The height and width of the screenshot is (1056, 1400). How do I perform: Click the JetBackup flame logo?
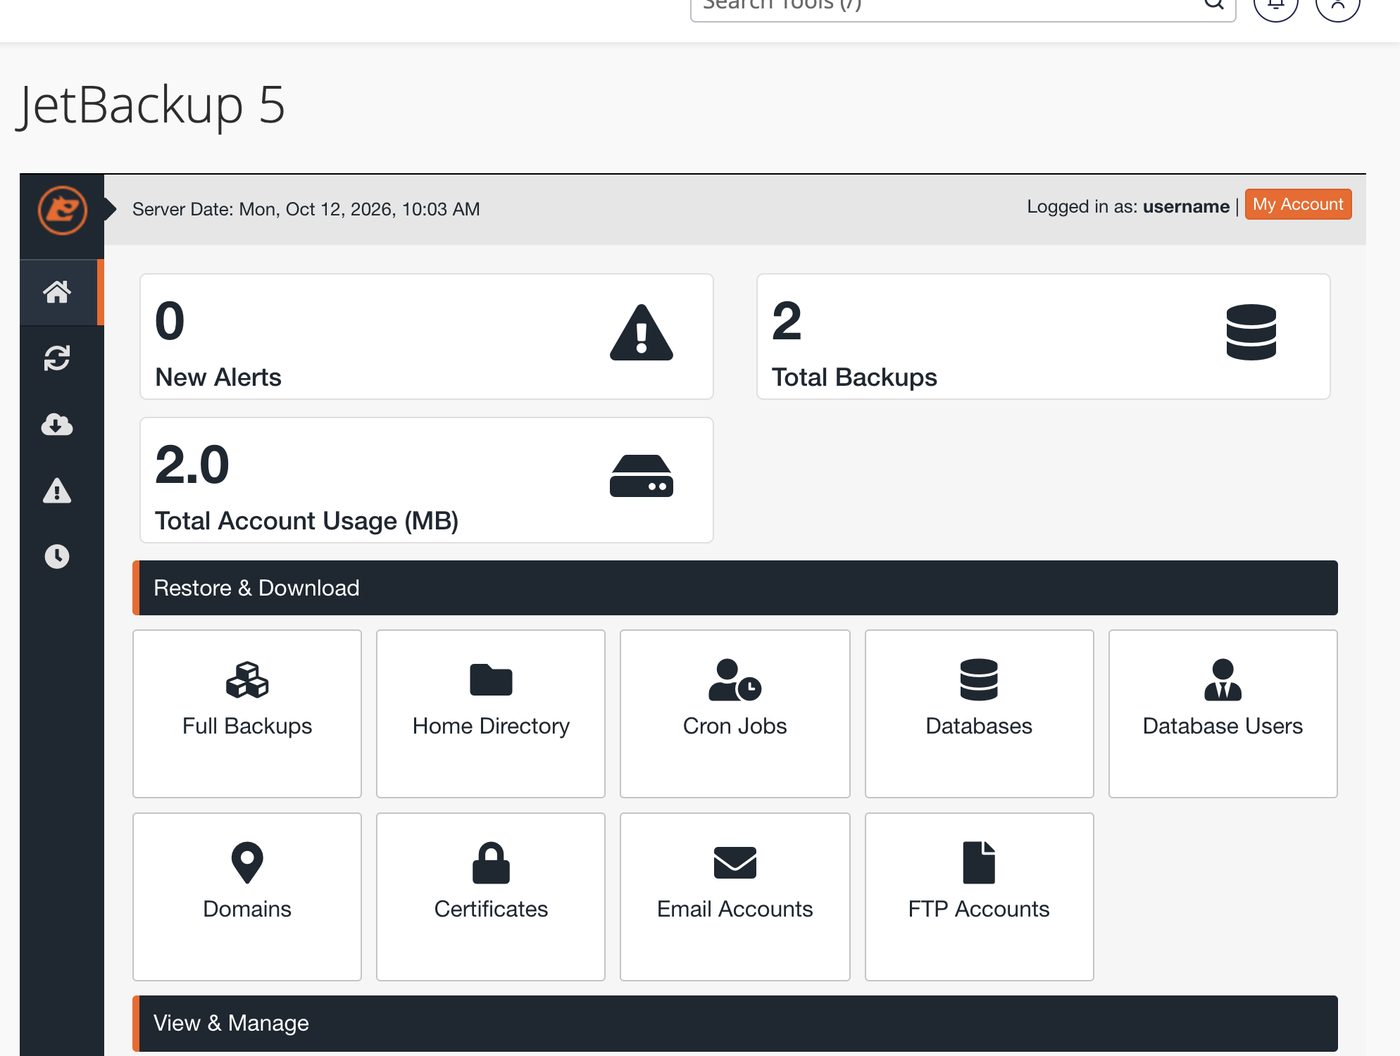click(x=62, y=210)
